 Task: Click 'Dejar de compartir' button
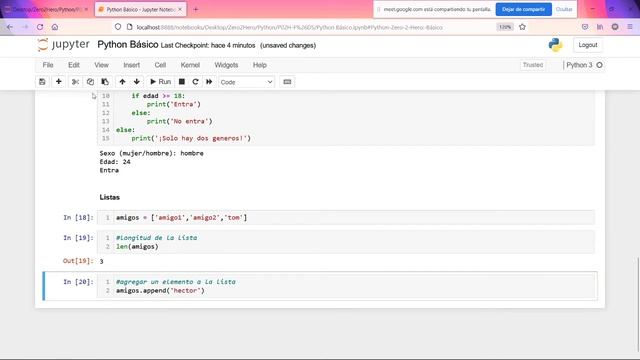pyautogui.click(x=523, y=9)
